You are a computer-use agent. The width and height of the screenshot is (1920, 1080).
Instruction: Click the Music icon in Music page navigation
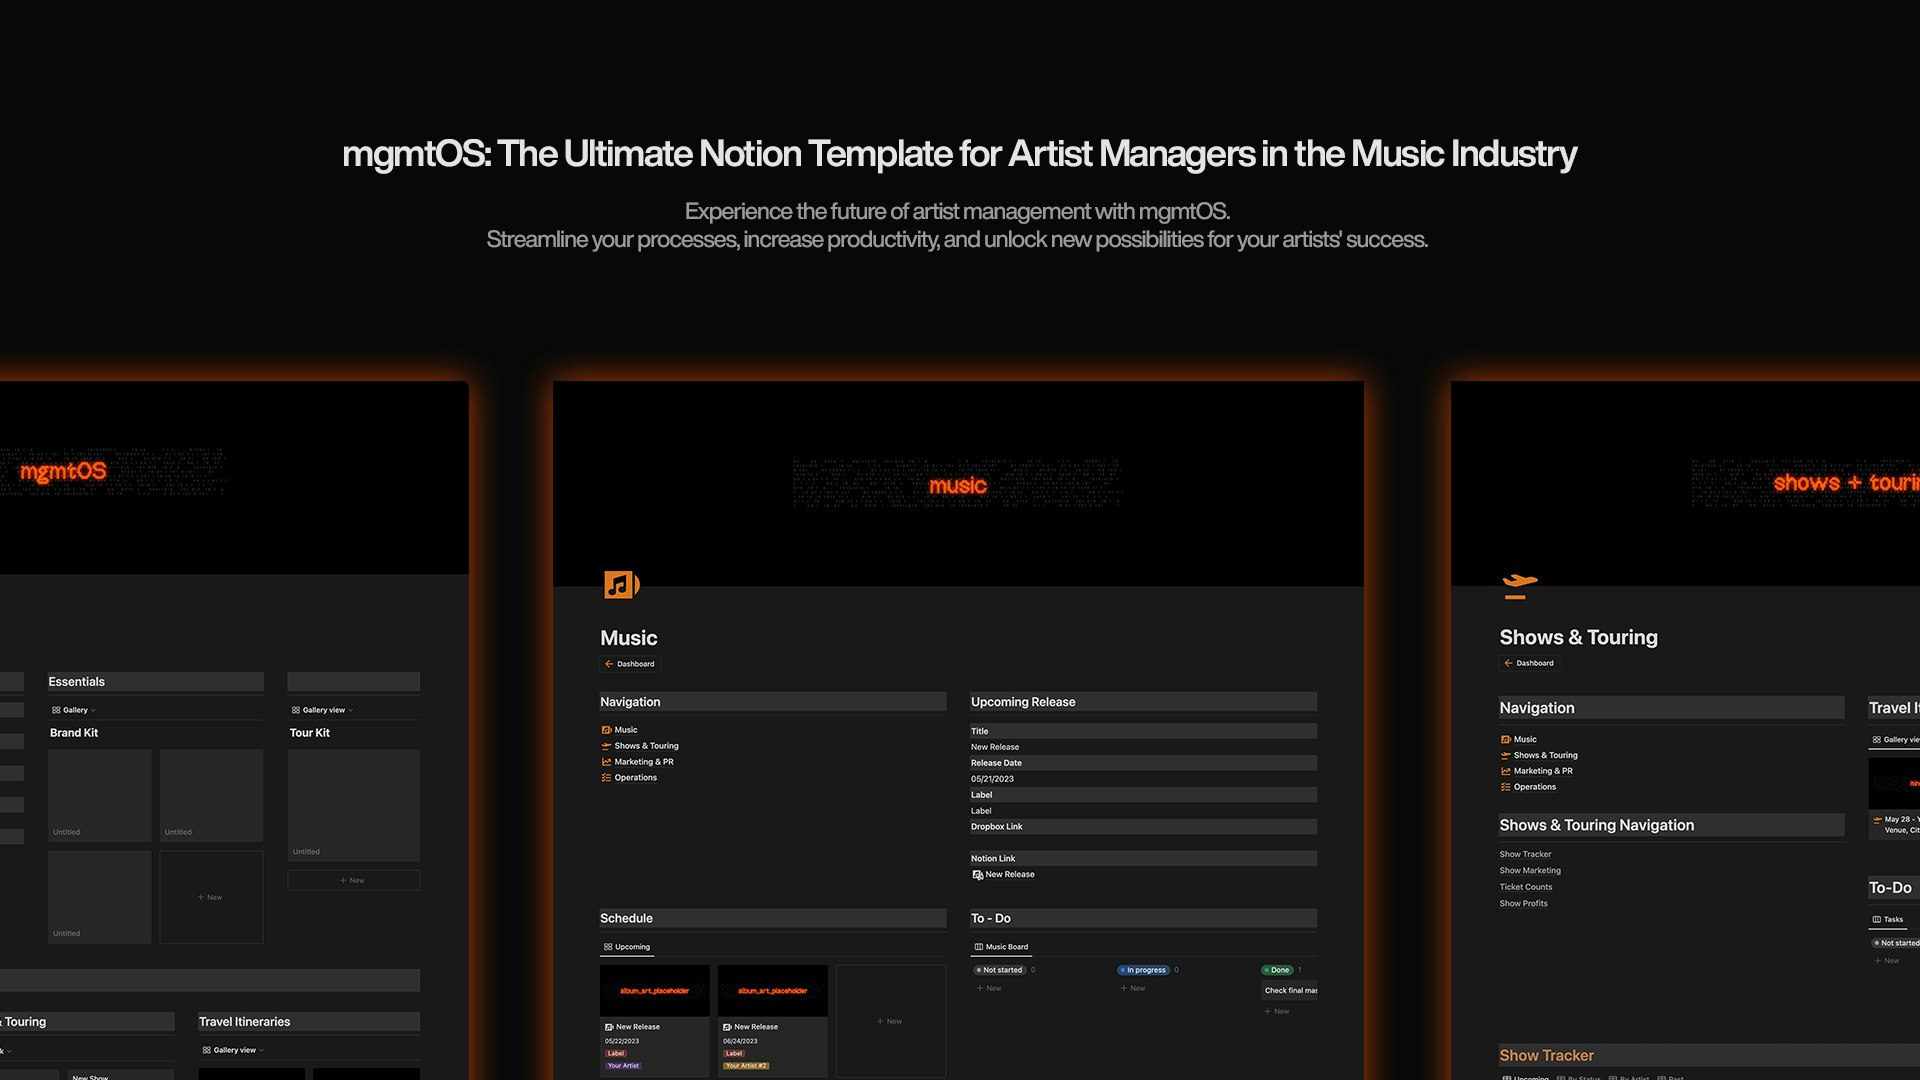click(606, 730)
